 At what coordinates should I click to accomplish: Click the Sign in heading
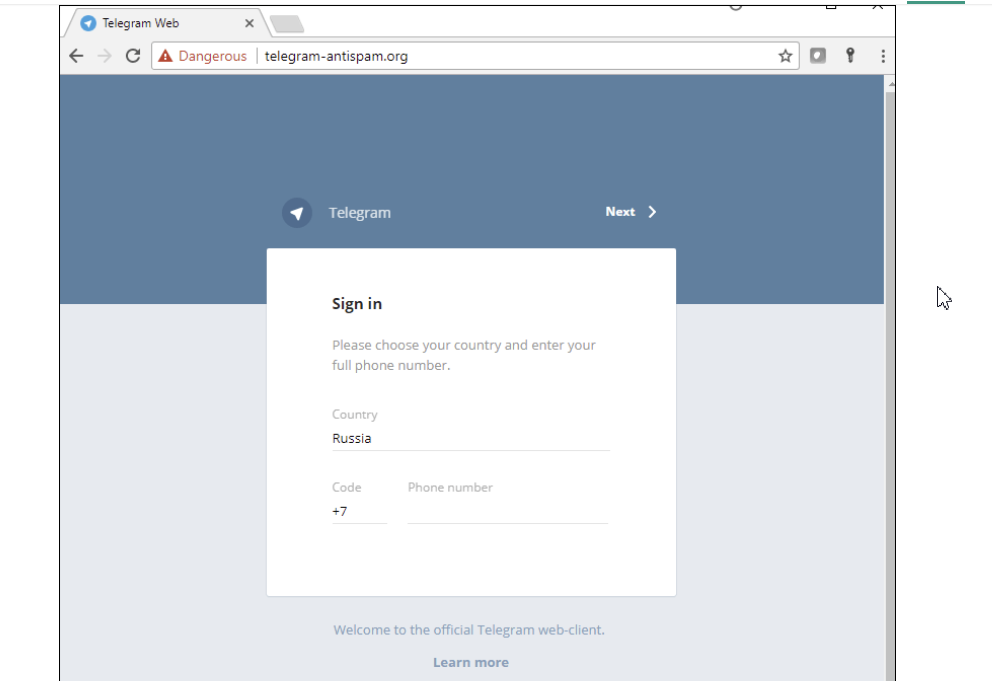357,304
